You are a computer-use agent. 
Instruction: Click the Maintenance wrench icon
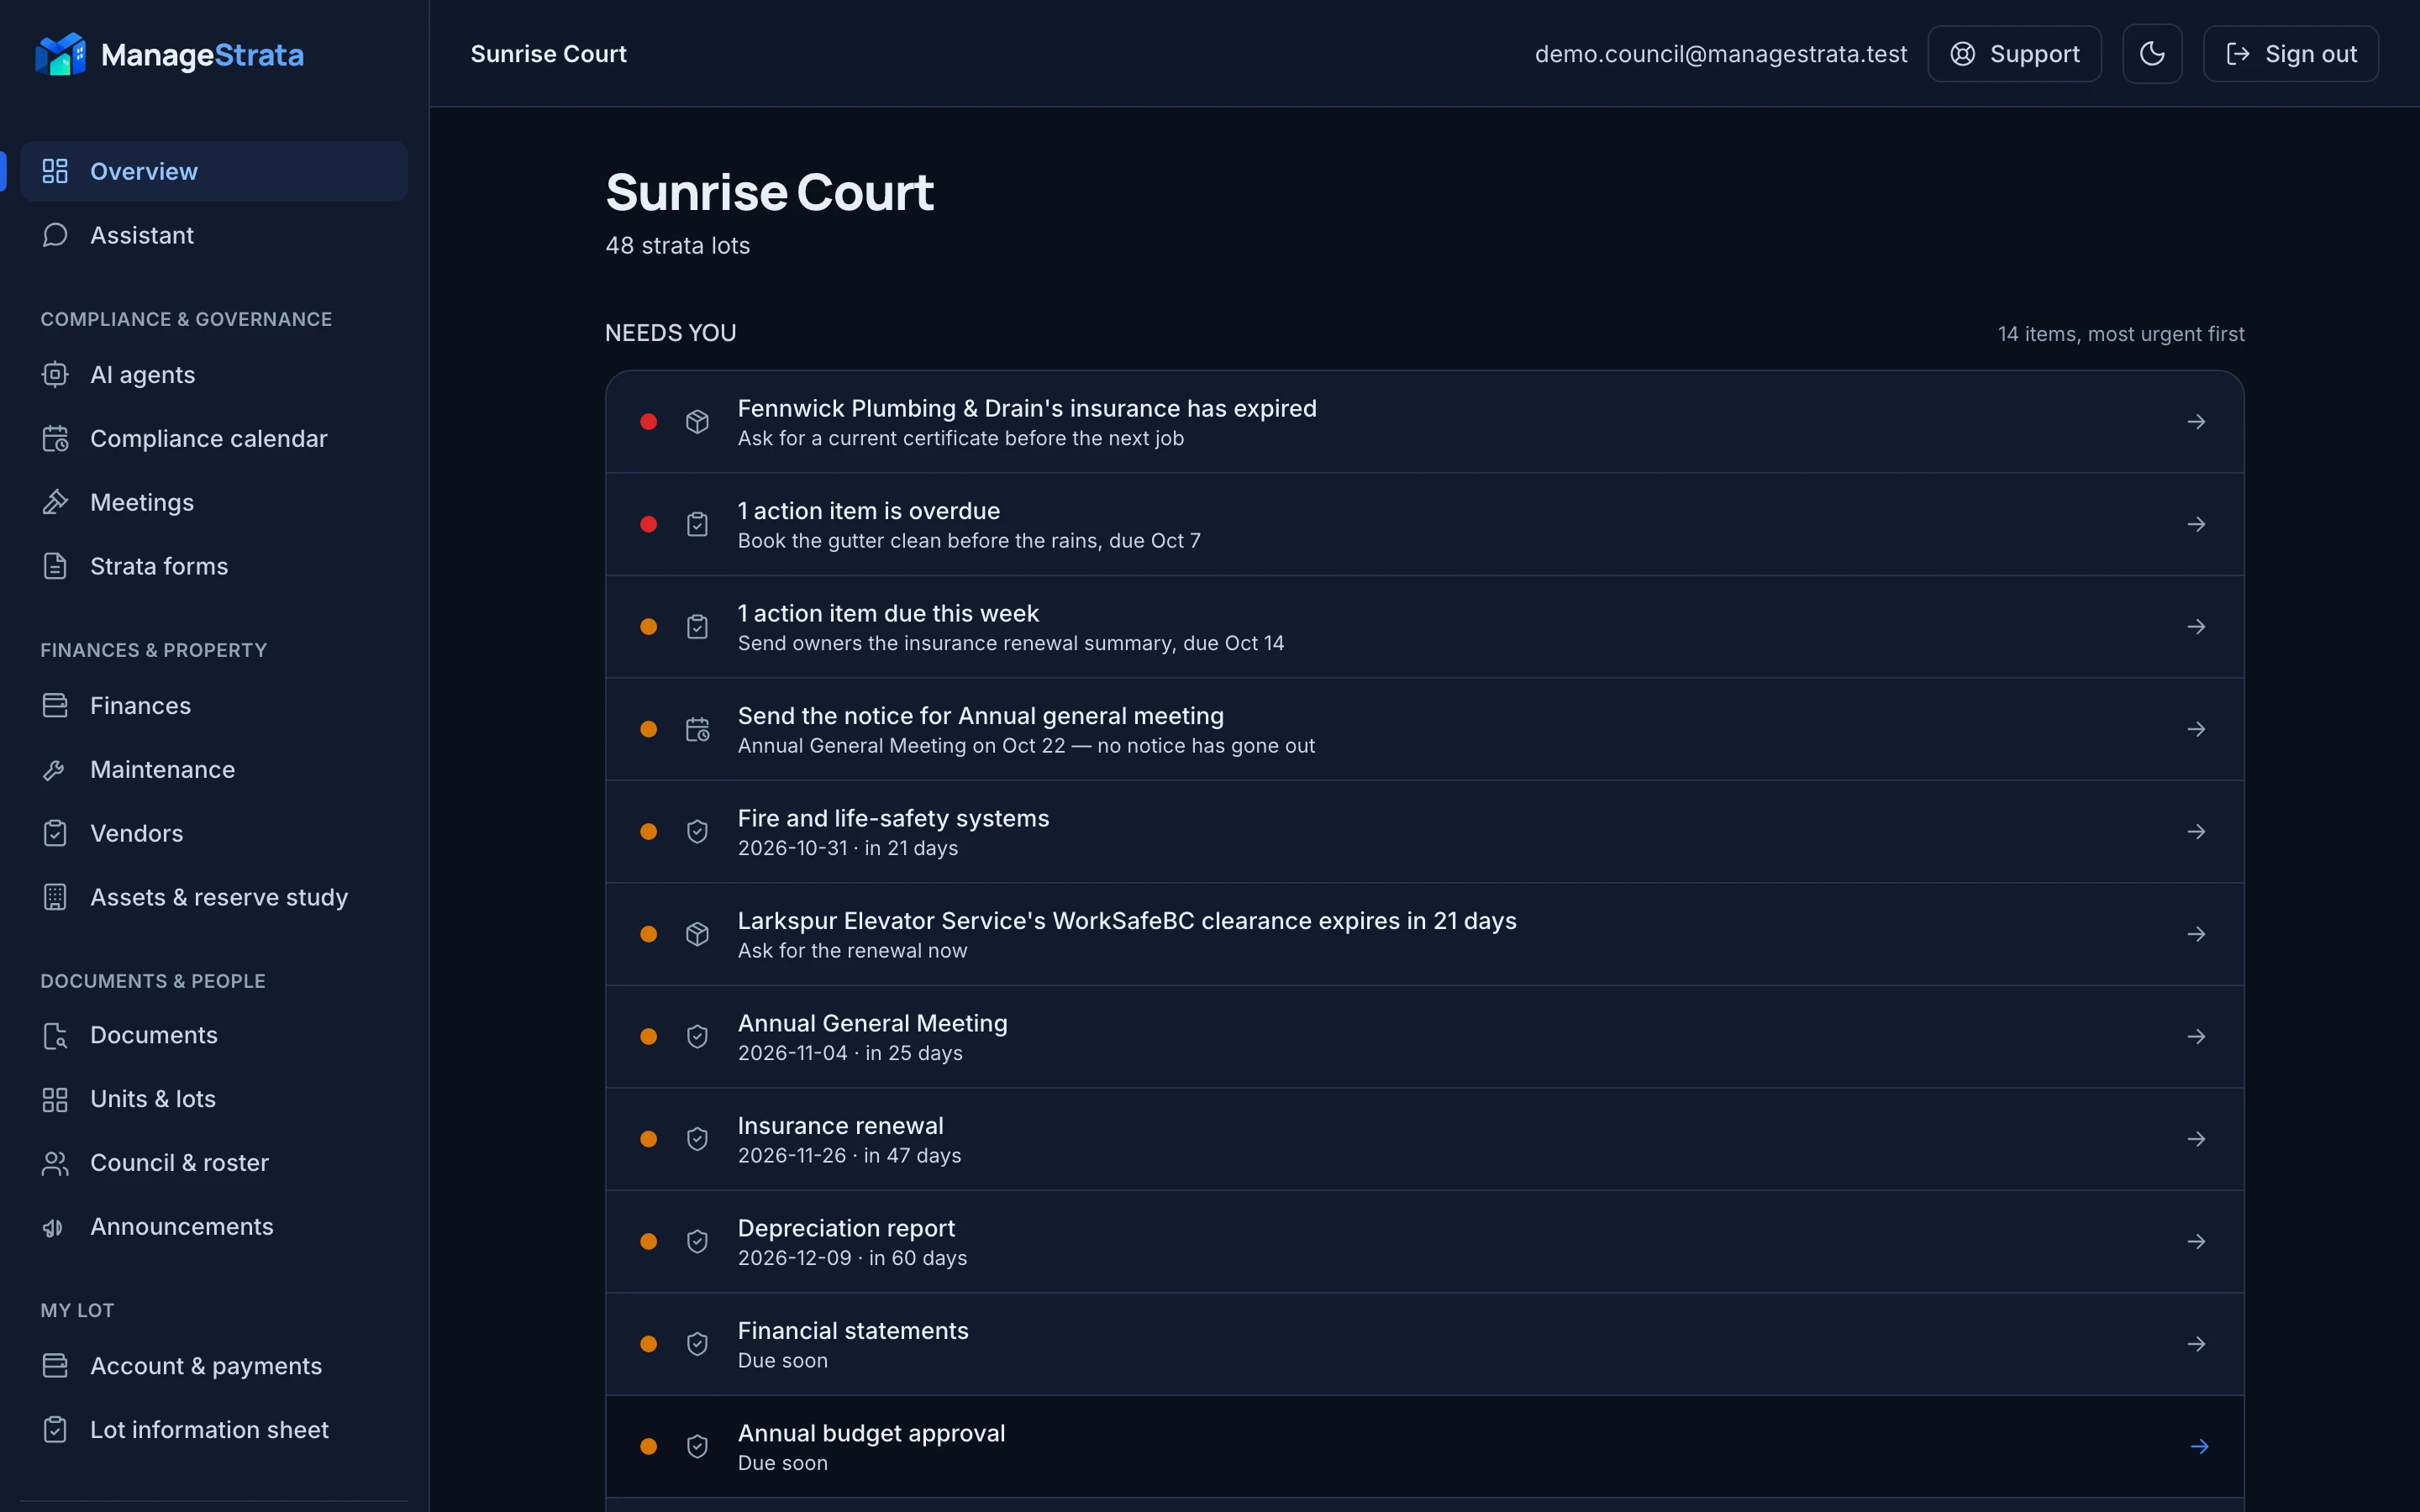click(55, 769)
